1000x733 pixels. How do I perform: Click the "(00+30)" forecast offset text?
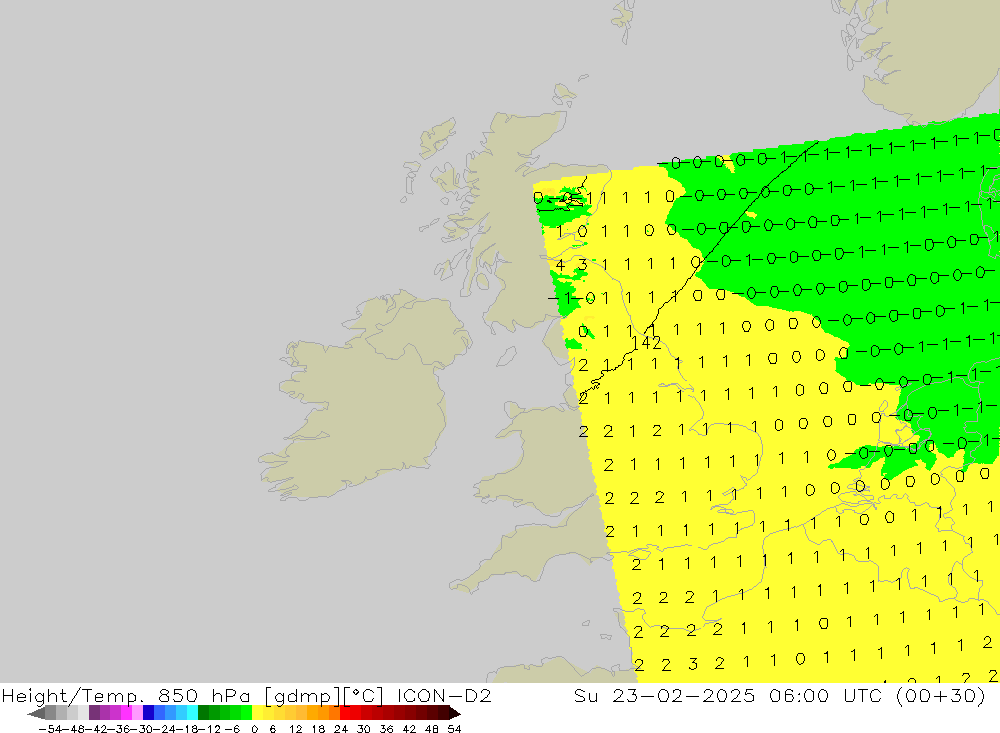(x=941, y=696)
